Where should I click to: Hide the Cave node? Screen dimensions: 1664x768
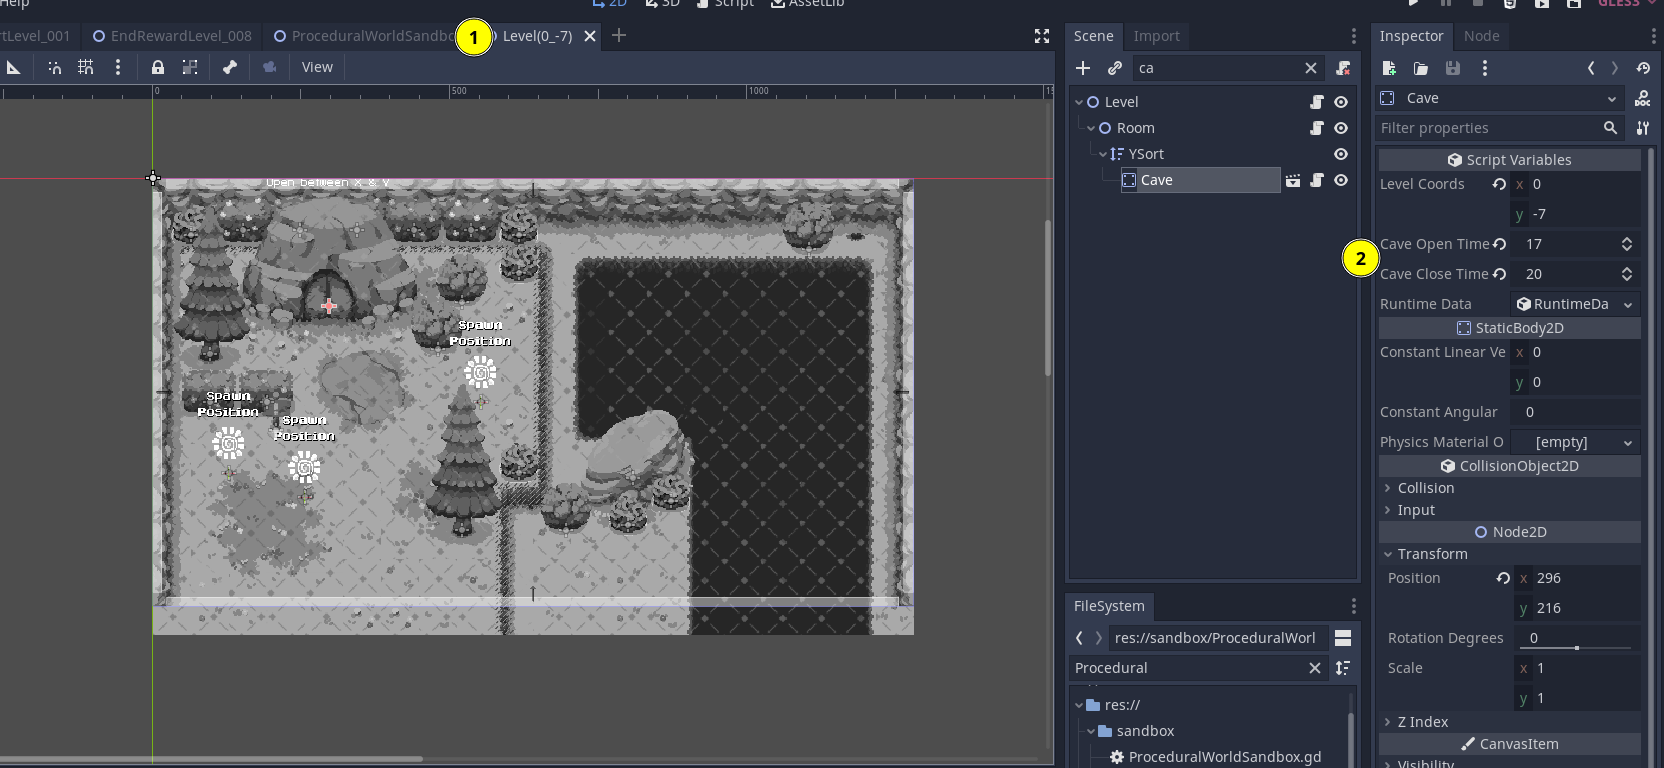point(1341,180)
